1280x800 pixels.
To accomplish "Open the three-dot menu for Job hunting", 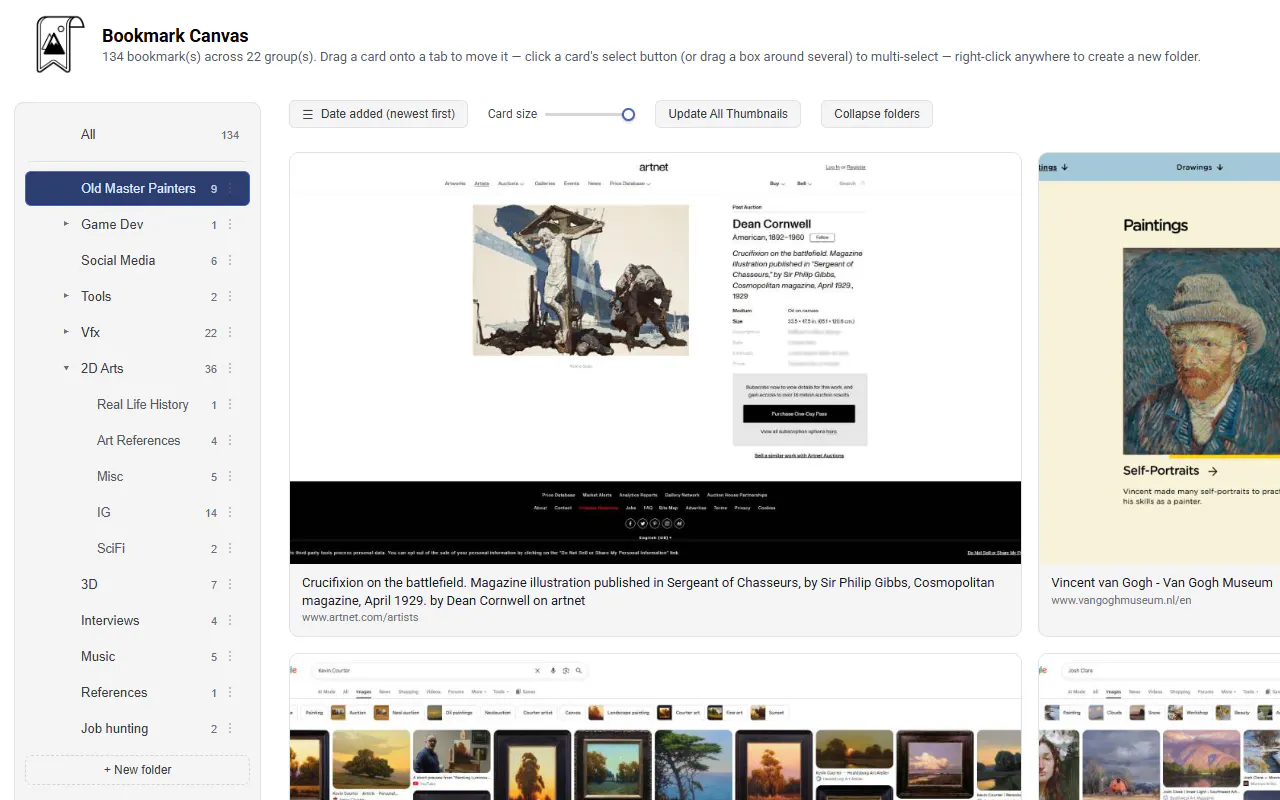I will click(230, 728).
